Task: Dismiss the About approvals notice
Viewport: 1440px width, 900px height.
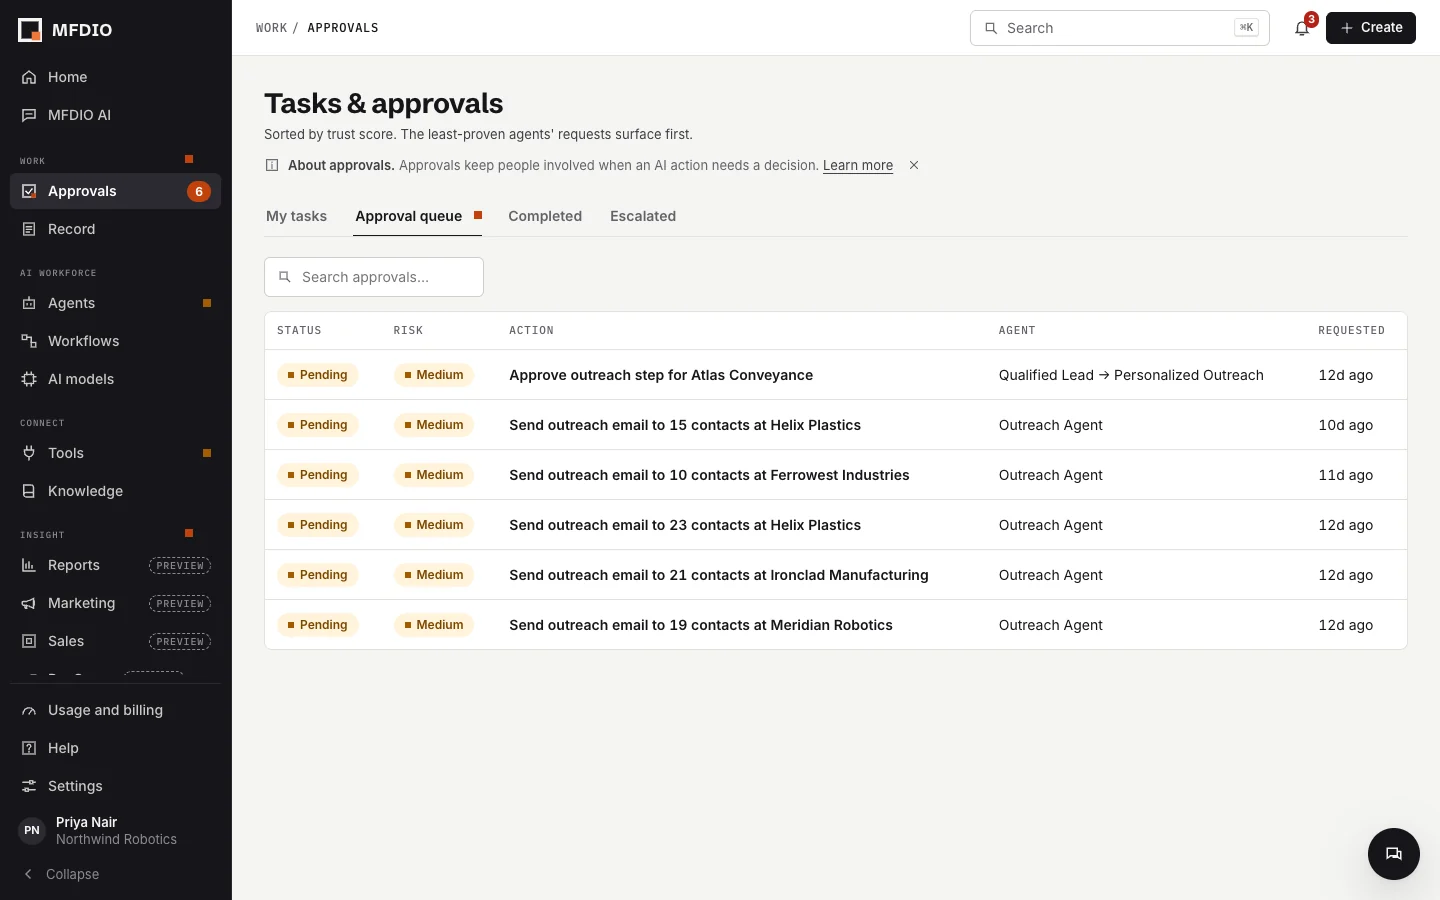Action: pyautogui.click(x=914, y=165)
